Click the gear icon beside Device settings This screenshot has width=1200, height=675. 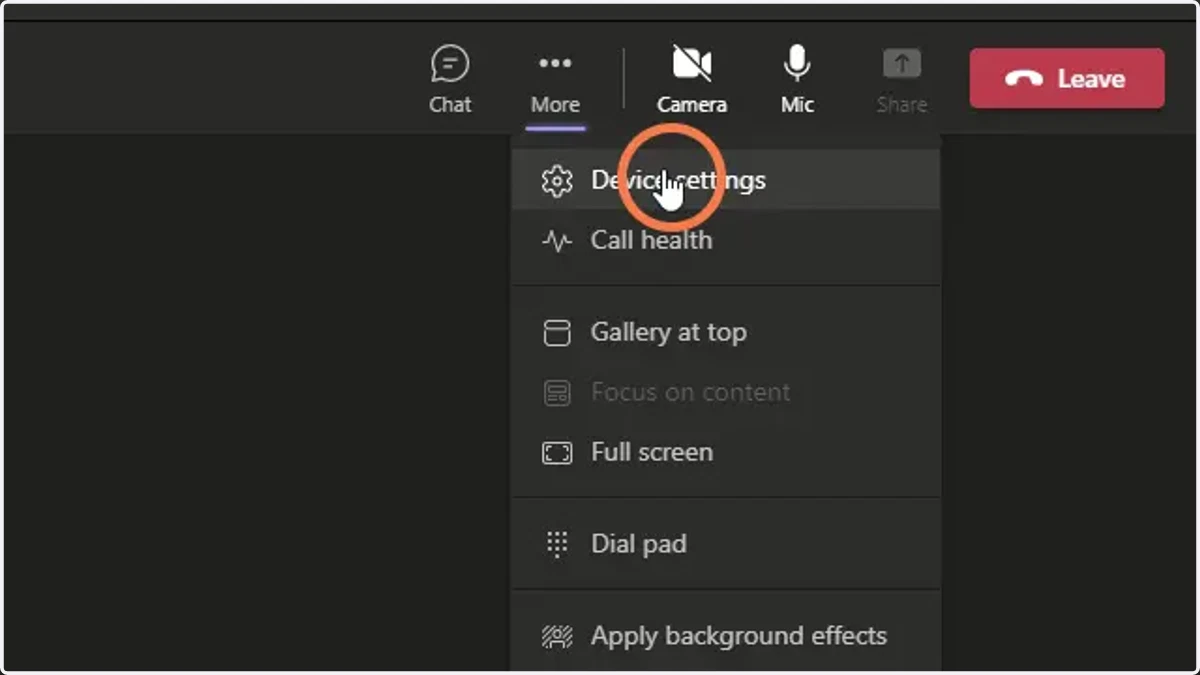pyautogui.click(x=557, y=181)
